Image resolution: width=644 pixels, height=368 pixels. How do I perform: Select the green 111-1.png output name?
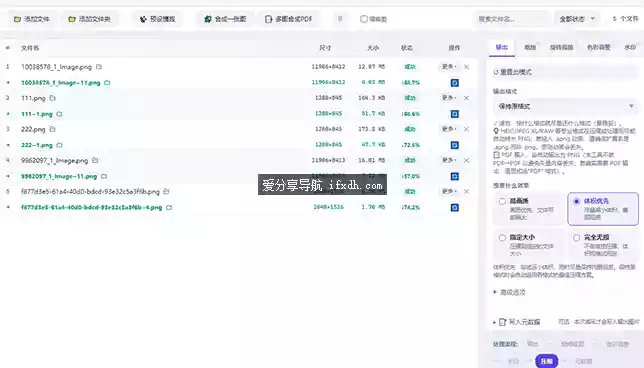tap(37, 114)
